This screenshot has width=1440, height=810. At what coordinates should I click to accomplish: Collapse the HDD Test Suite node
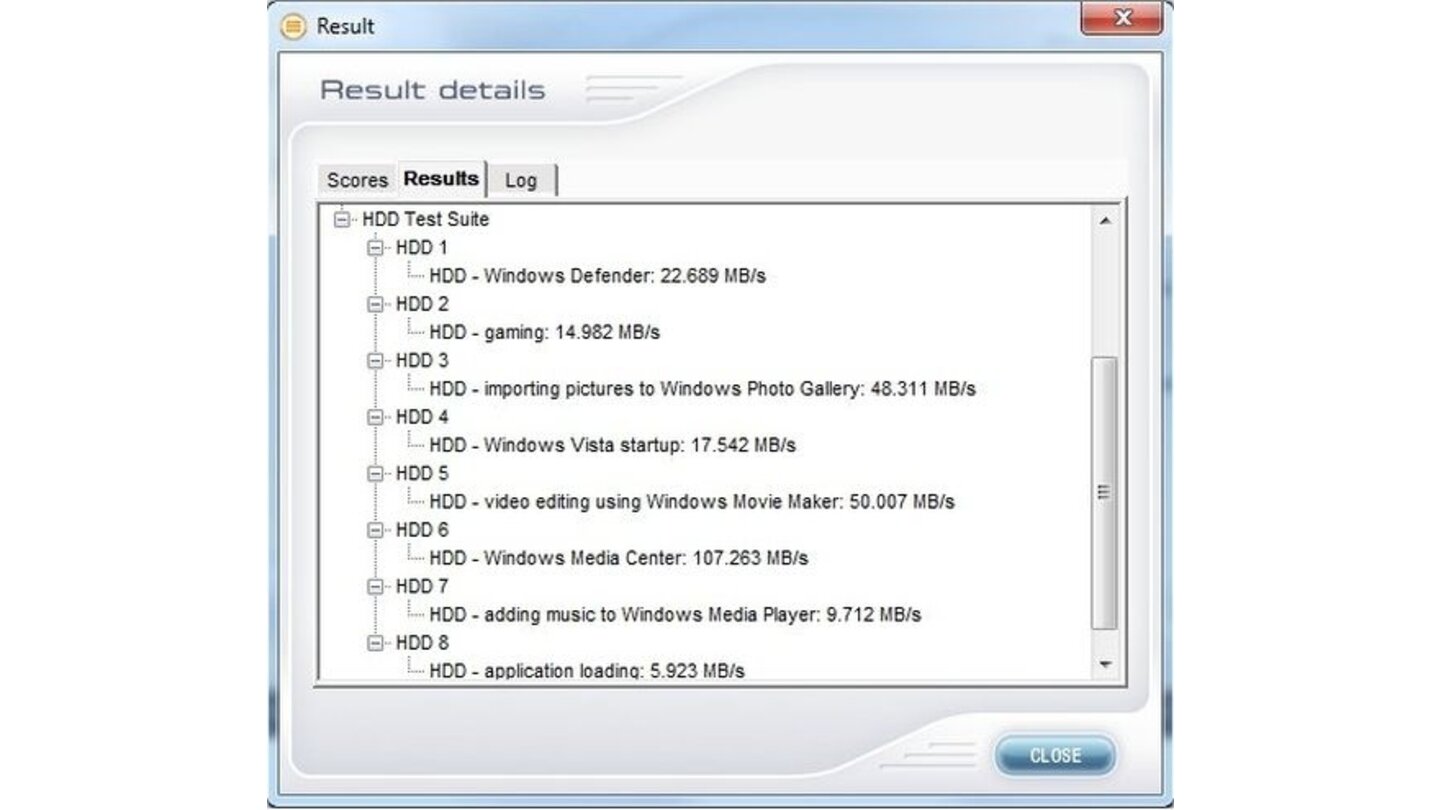pyautogui.click(x=343, y=218)
